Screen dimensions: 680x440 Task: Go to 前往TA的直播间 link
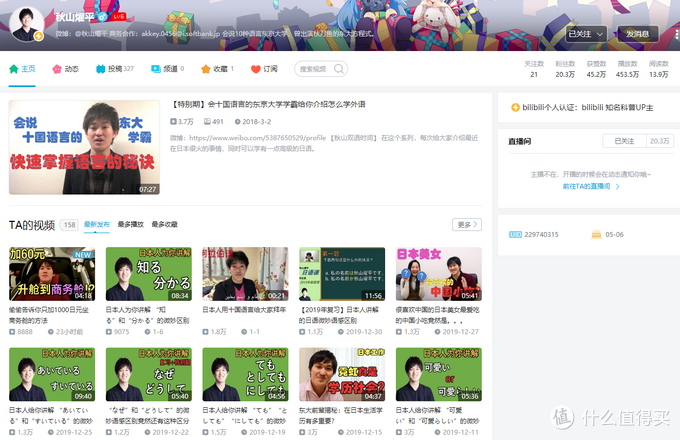[x=591, y=186]
